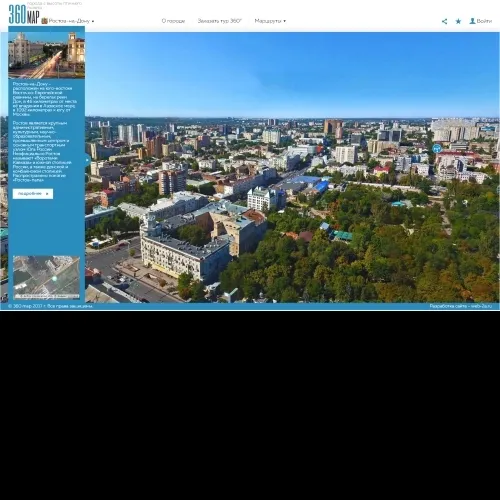Collapse the sidebar using the arrow tab
The image size is (500, 500).
click(x=87, y=161)
